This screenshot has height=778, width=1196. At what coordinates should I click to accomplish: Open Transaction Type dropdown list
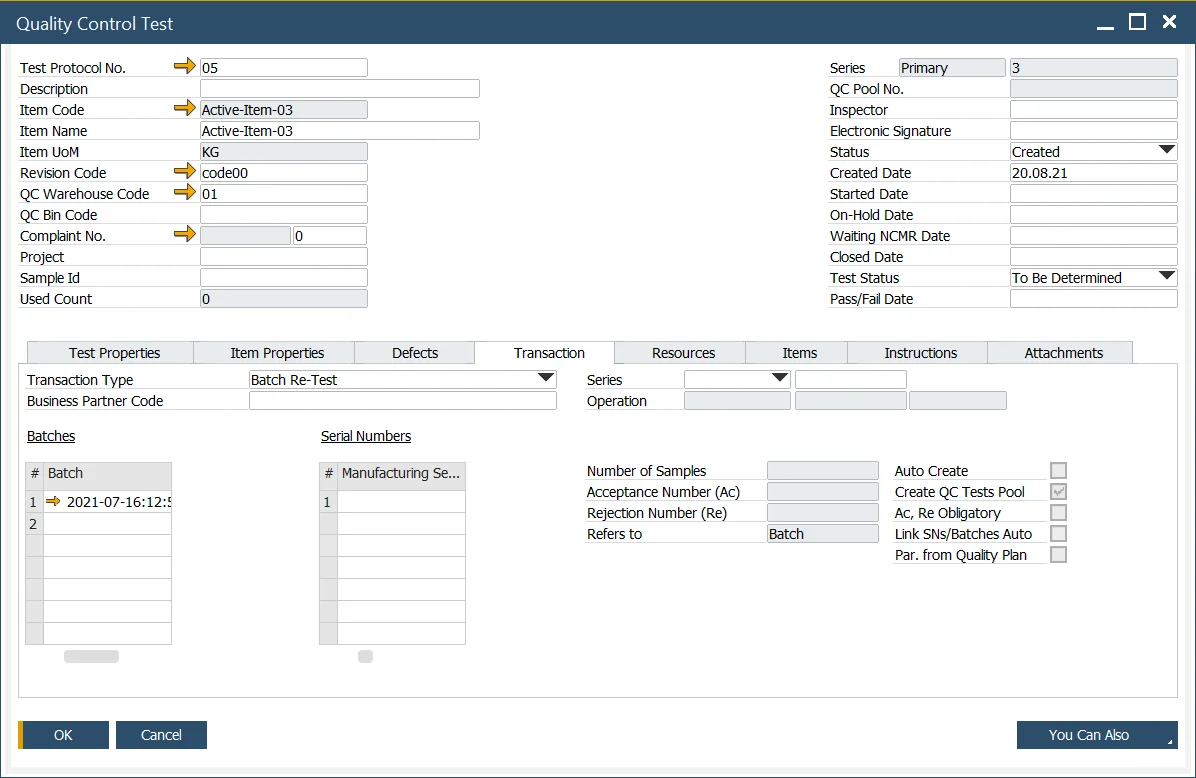click(545, 379)
